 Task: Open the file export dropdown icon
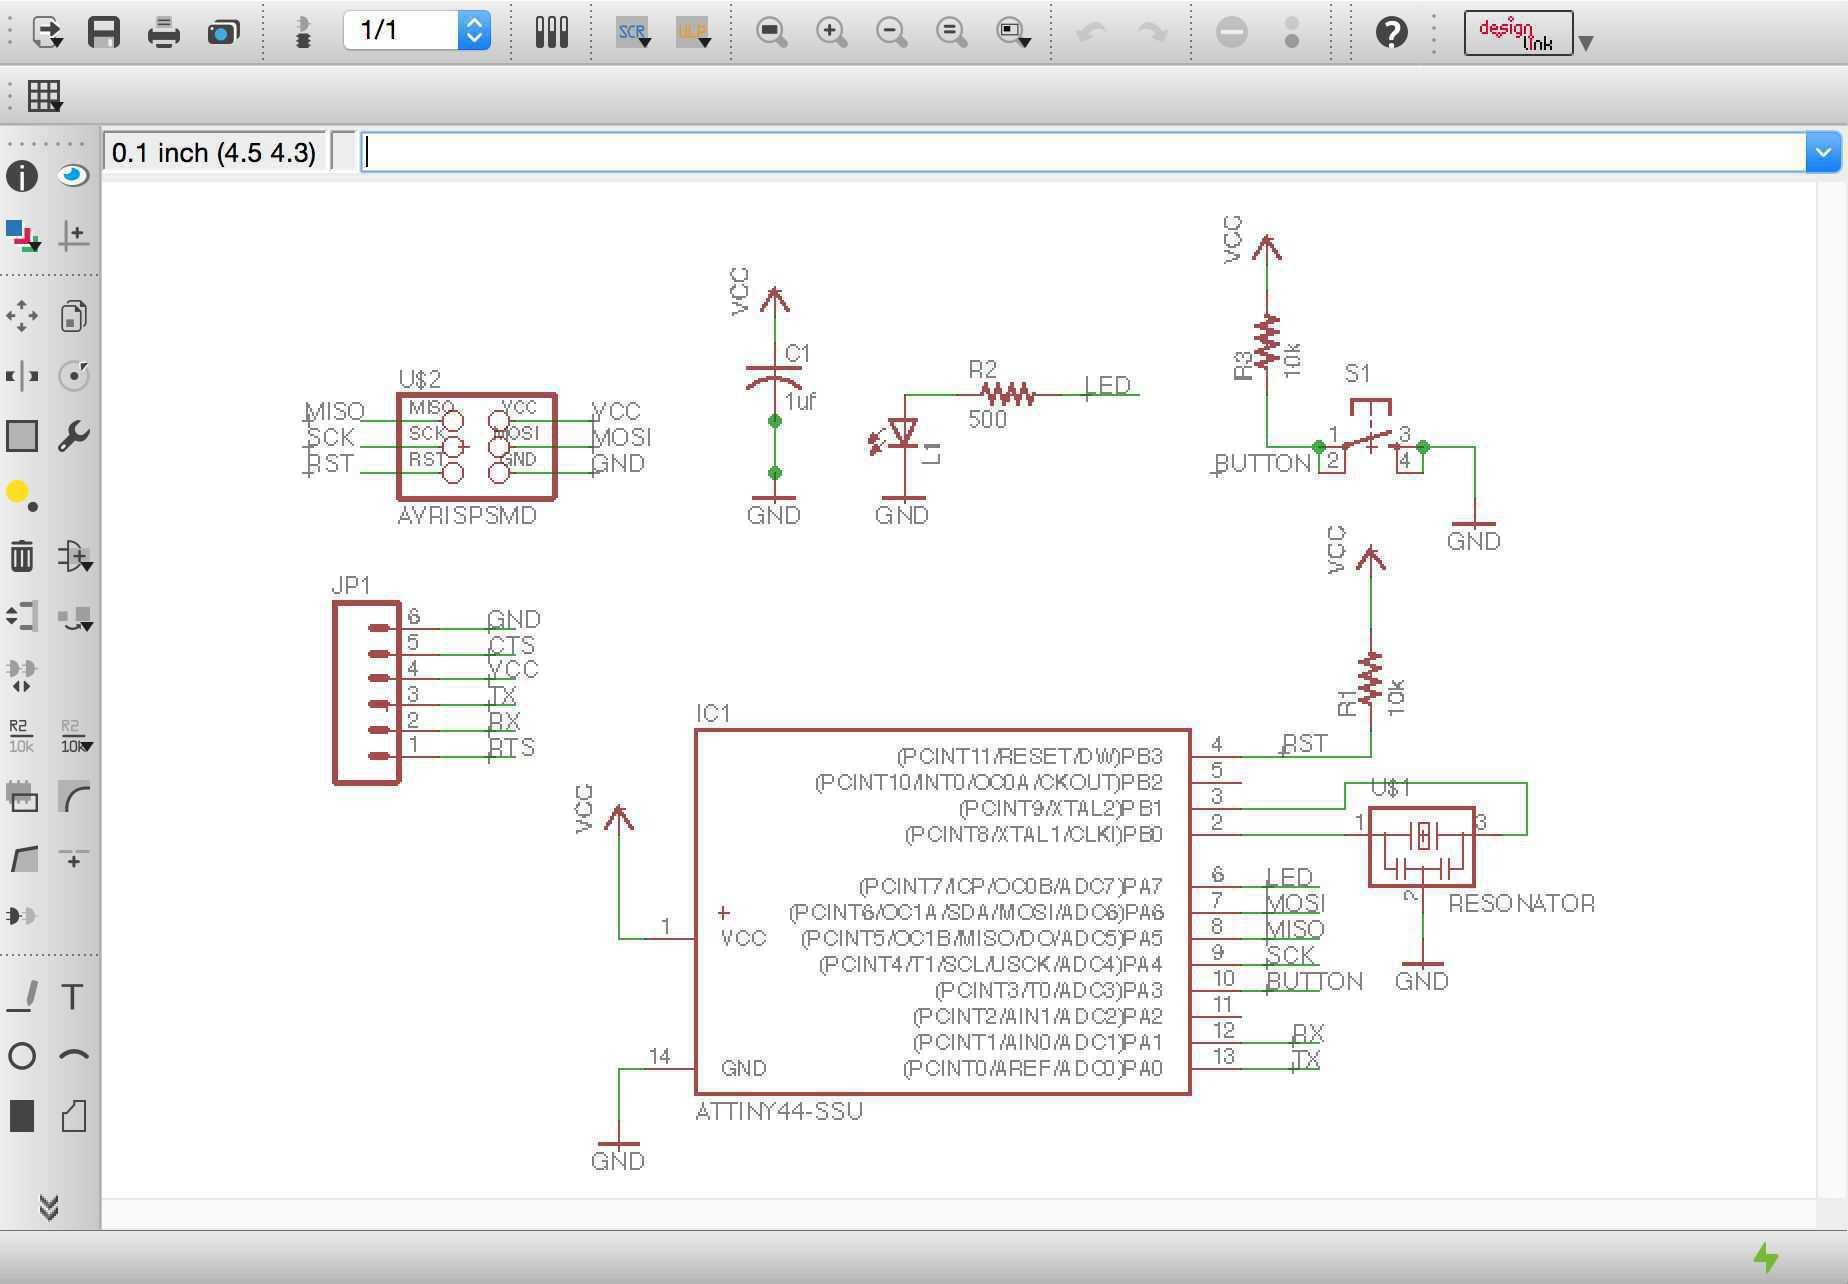(47, 32)
